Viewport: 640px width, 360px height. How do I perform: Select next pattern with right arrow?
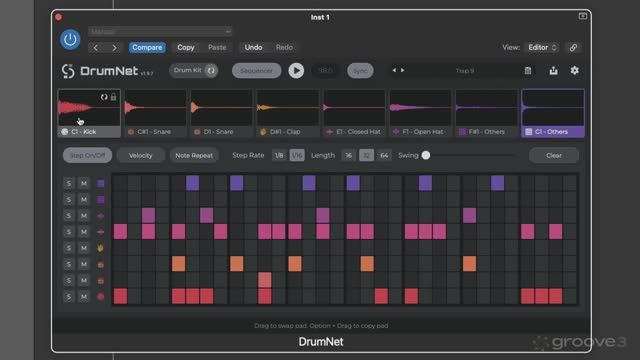tap(403, 70)
